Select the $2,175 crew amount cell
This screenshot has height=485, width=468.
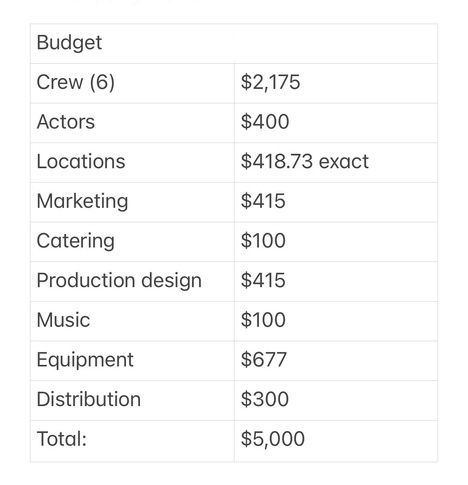tap(336, 83)
